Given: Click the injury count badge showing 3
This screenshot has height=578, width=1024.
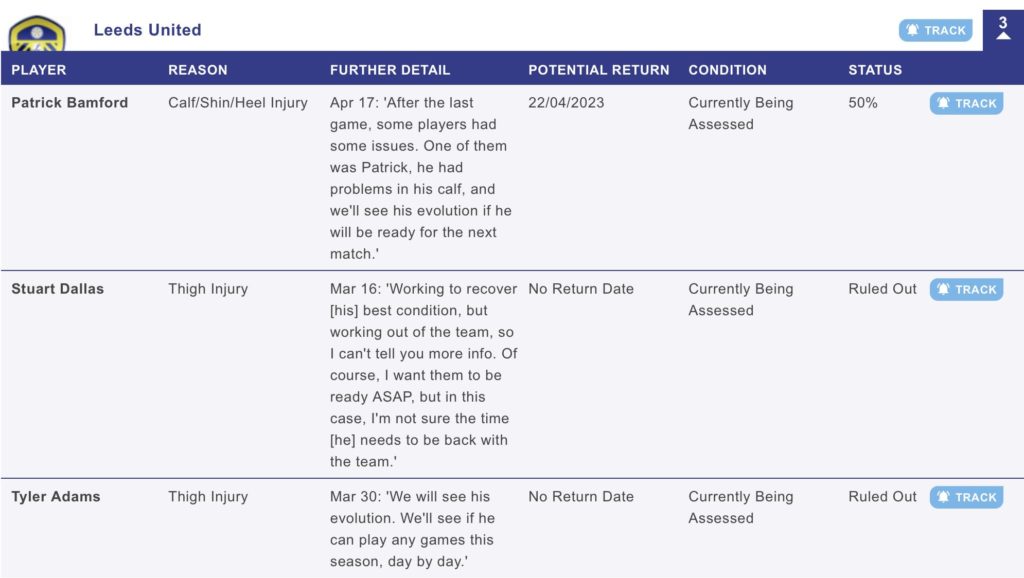Looking at the screenshot, I should [x=1003, y=23].
